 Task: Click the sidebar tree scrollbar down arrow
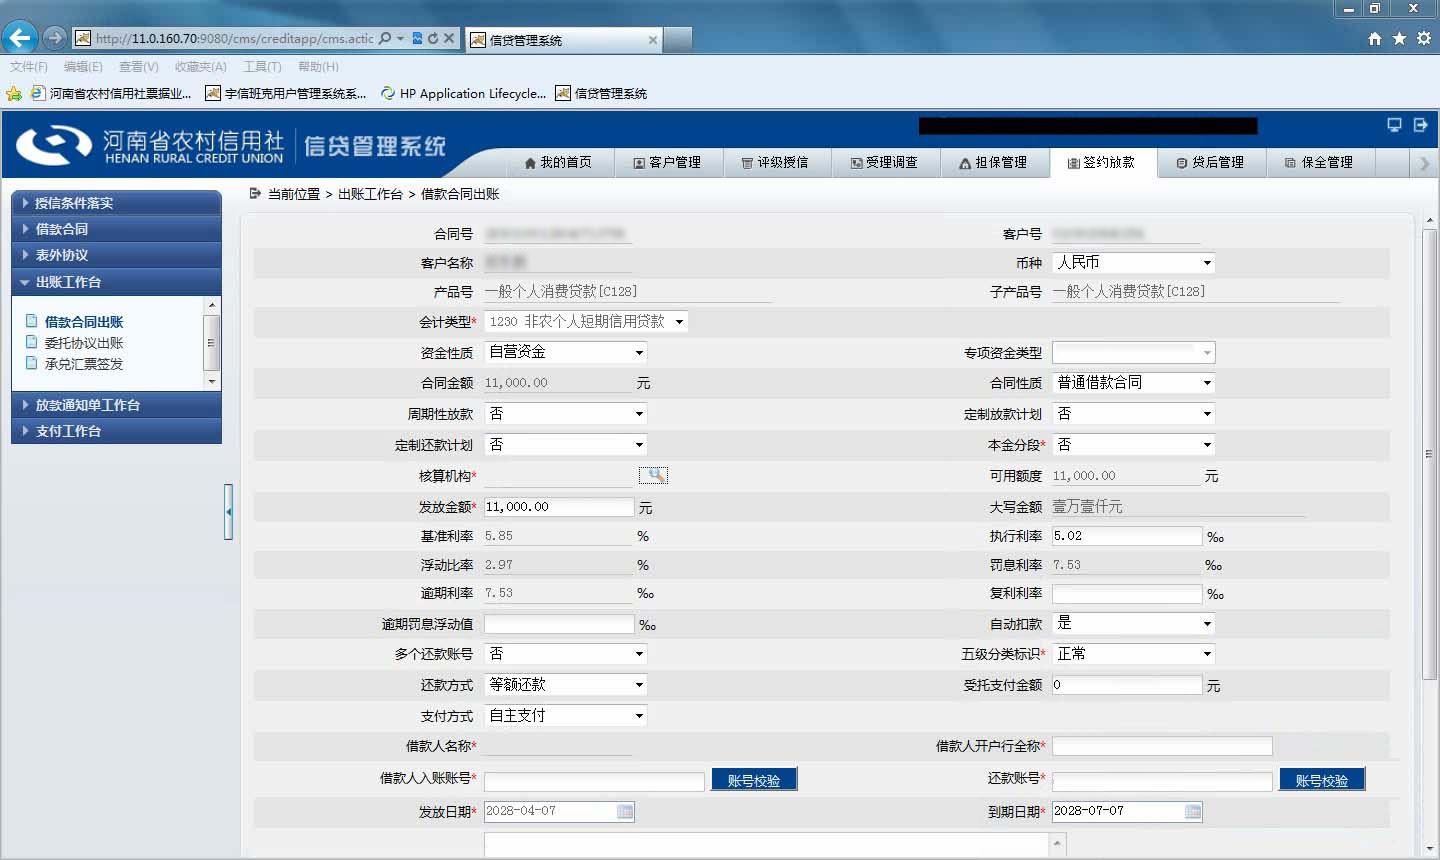click(x=211, y=382)
